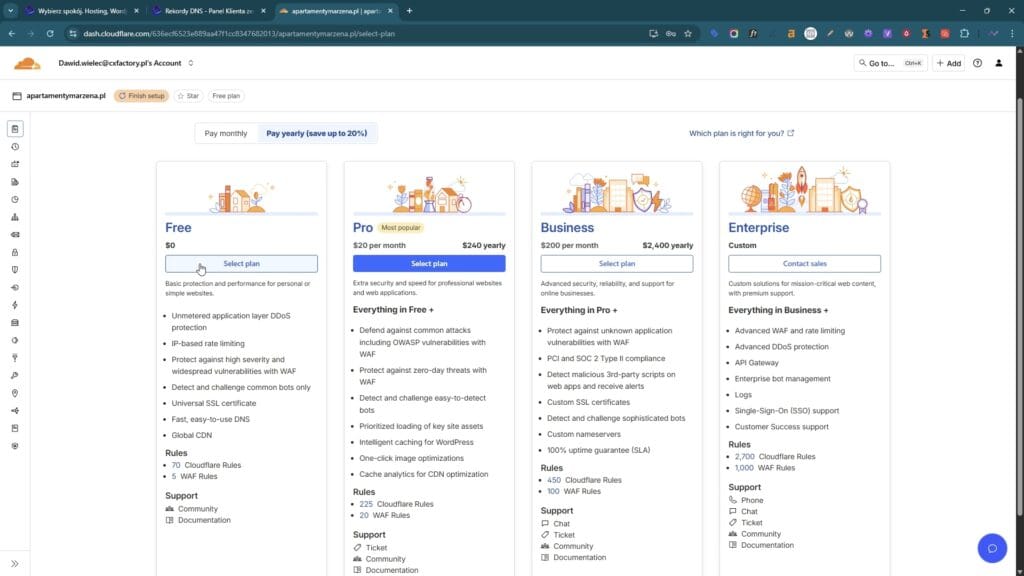
Task: Click the network hierarchy sidebar icon
Action: click(x=15, y=217)
